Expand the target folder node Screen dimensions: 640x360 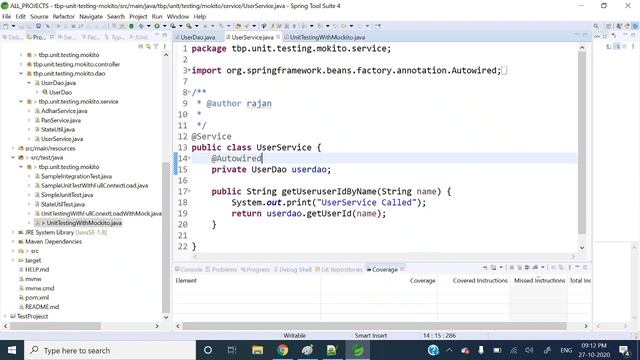coord(13,260)
